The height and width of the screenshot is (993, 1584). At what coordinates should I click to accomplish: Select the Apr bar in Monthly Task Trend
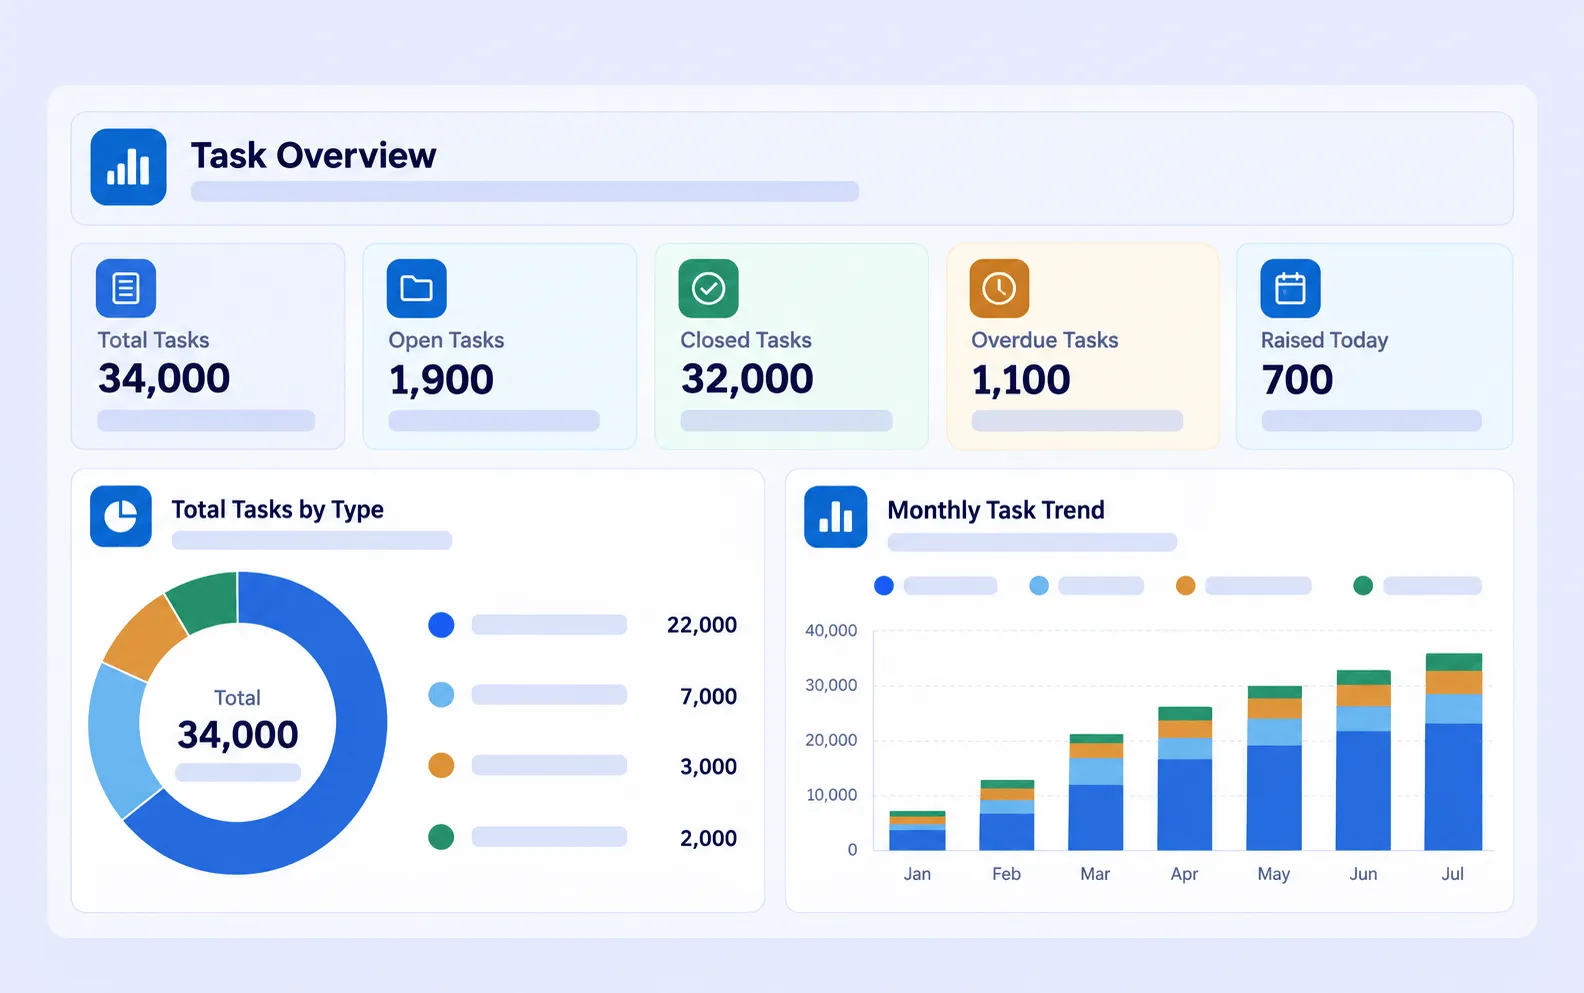pos(1185,779)
